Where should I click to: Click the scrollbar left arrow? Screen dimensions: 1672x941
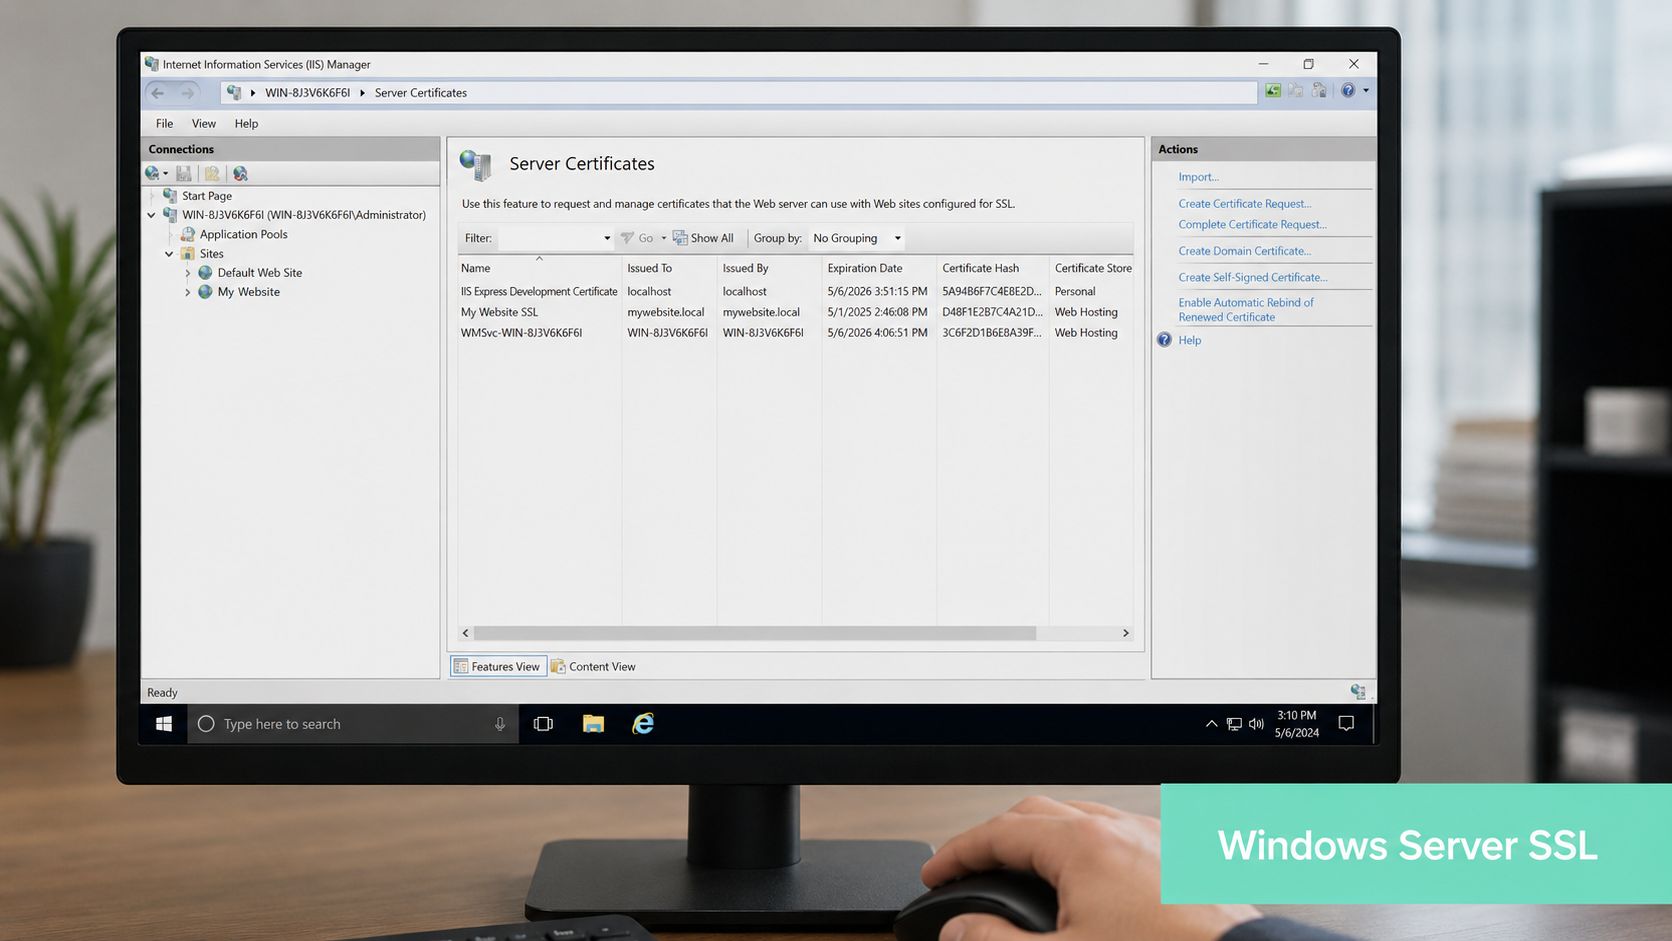[x=465, y=633]
